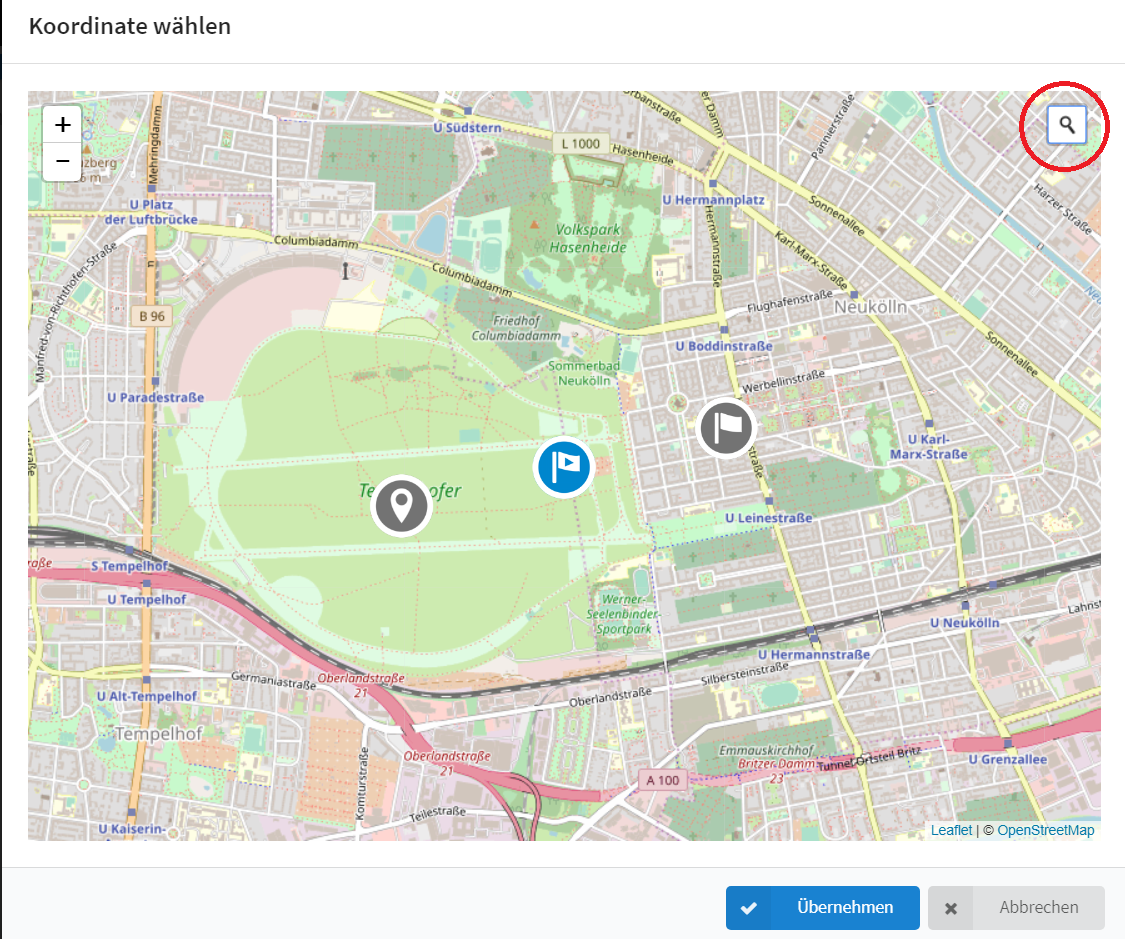Screen dimensions: 1125x939
Task: Click the U Platz der Luftbrücke label
Action: pos(151,212)
